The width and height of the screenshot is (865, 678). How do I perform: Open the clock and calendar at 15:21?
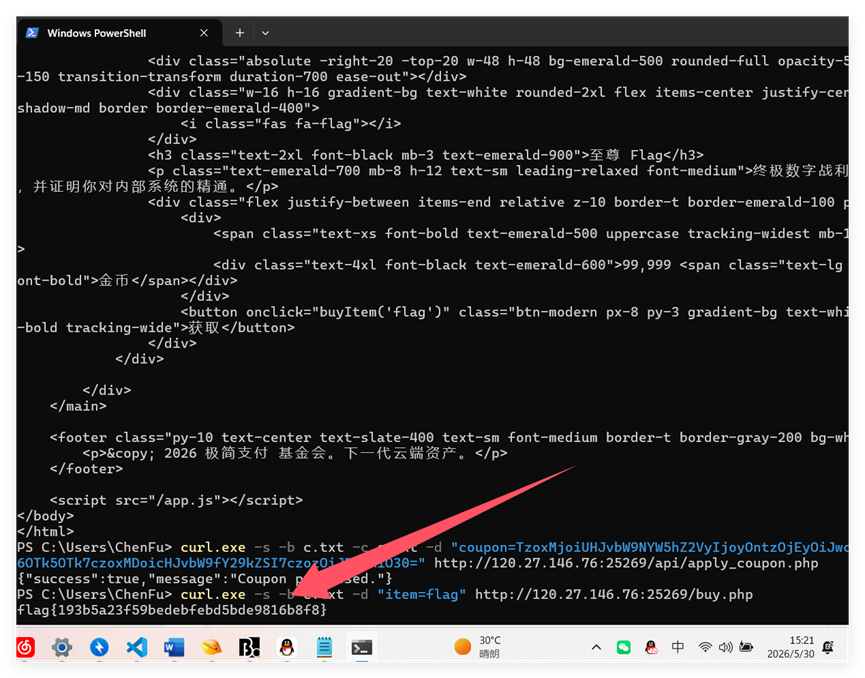[790, 647]
